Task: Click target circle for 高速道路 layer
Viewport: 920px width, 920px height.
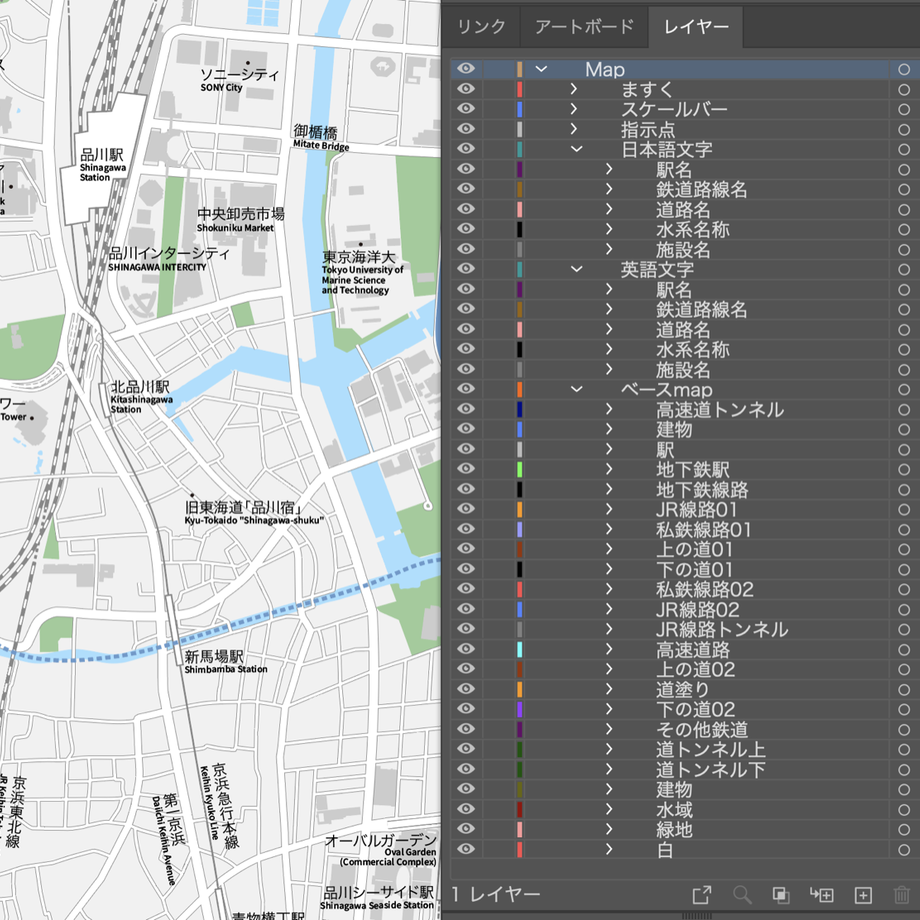Action: point(904,650)
